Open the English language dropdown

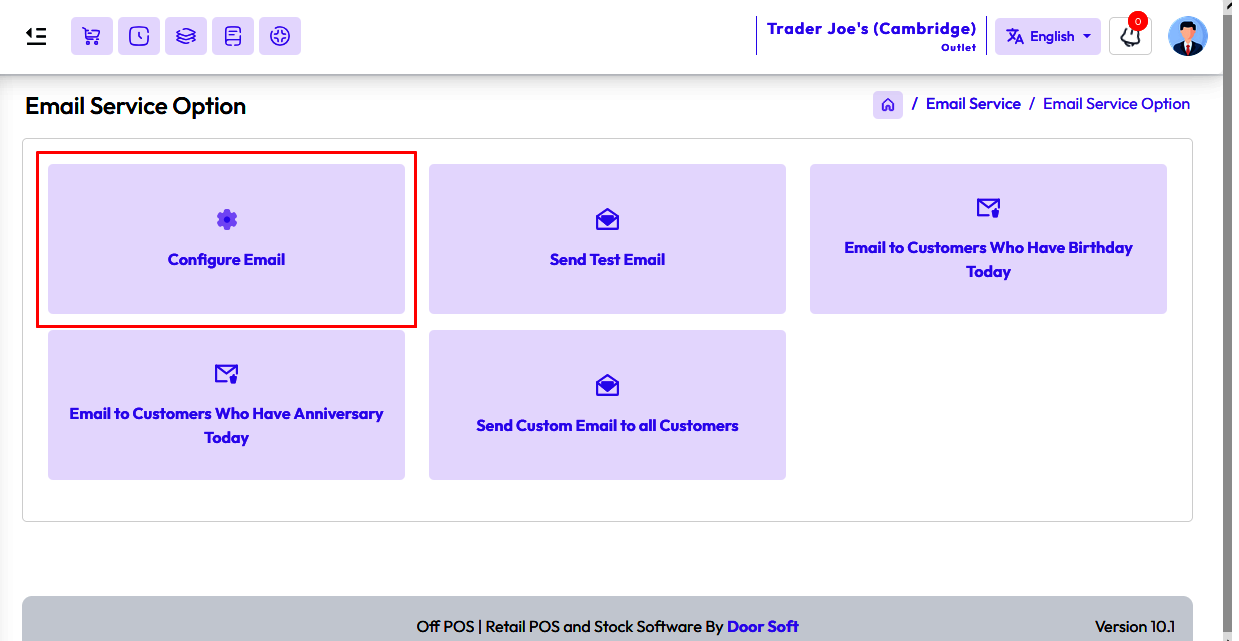(x=1047, y=36)
